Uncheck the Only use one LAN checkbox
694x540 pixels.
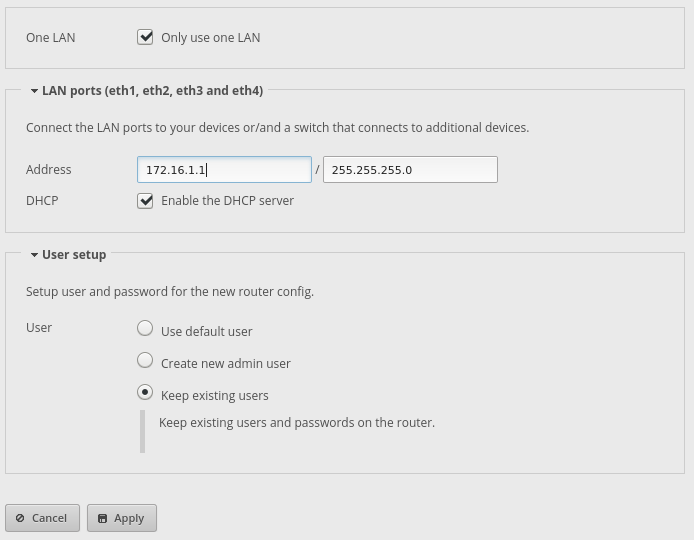[x=146, y=37]
